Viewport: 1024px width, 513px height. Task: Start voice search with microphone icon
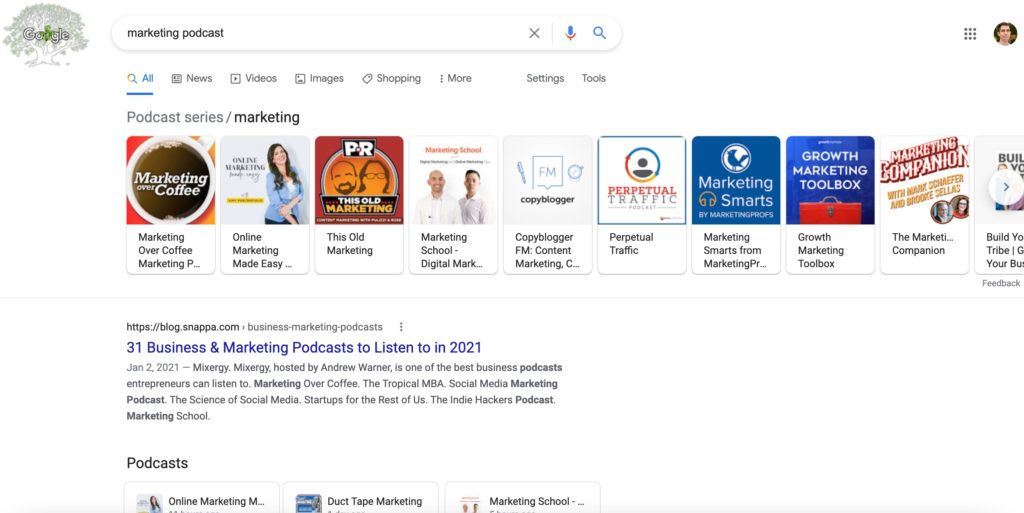[x=570, y=33]
